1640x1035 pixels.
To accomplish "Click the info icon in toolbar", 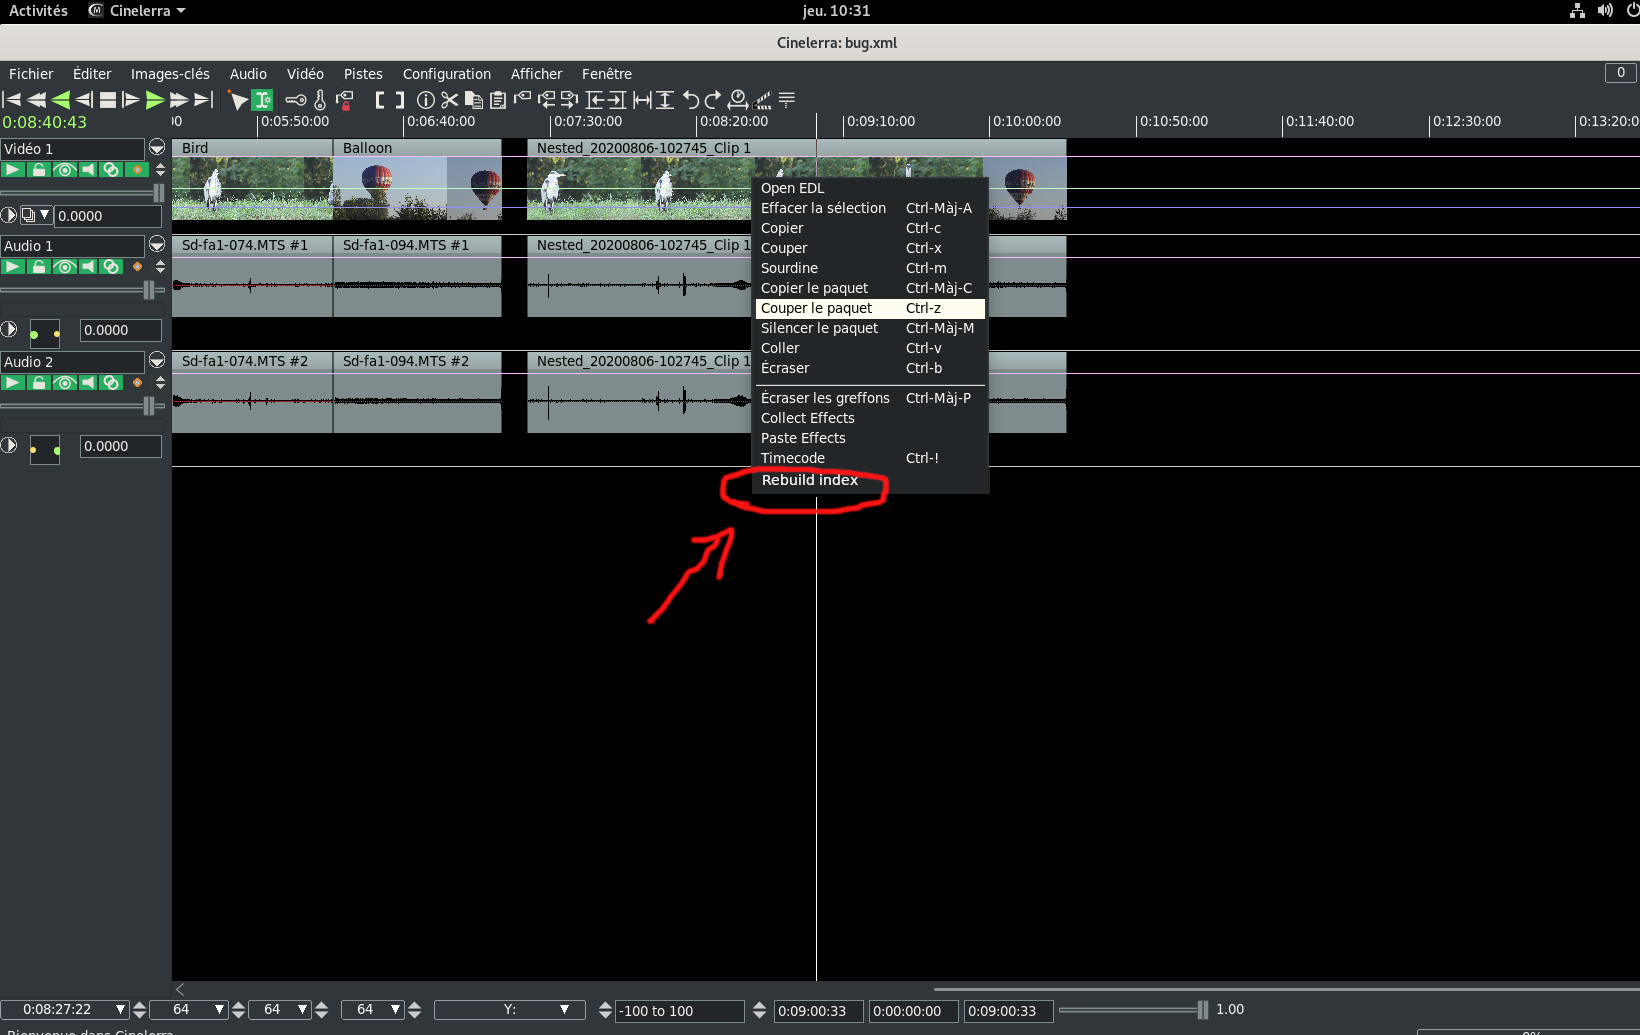I will (x=426, y=100).
